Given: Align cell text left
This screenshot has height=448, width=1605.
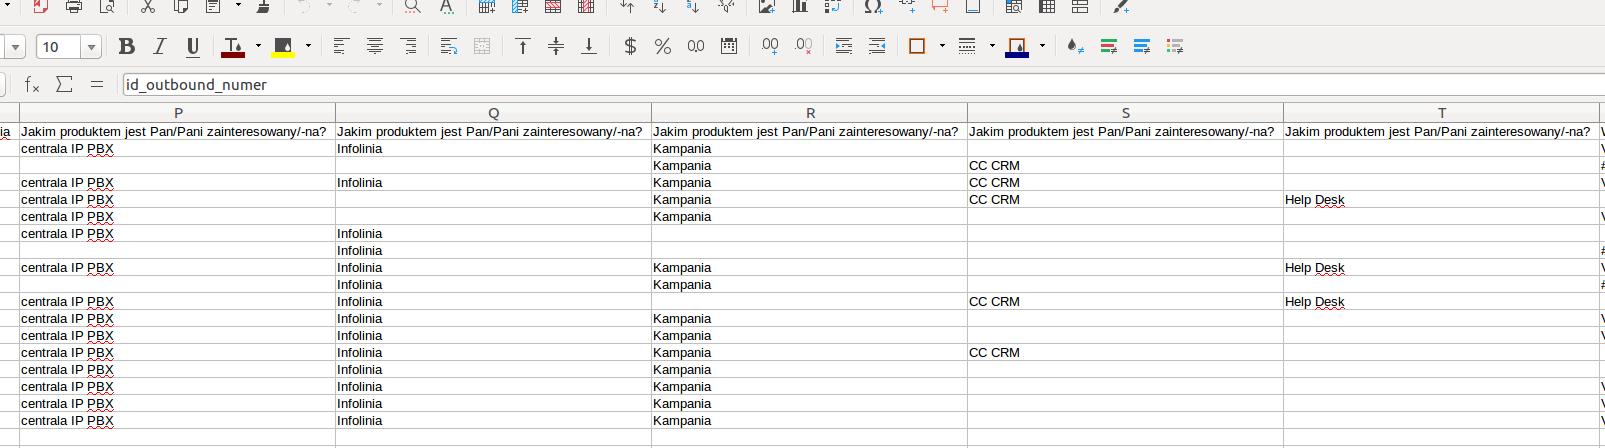Looking at the screenshot, I should pyautogui.click(x=341, y=46).
